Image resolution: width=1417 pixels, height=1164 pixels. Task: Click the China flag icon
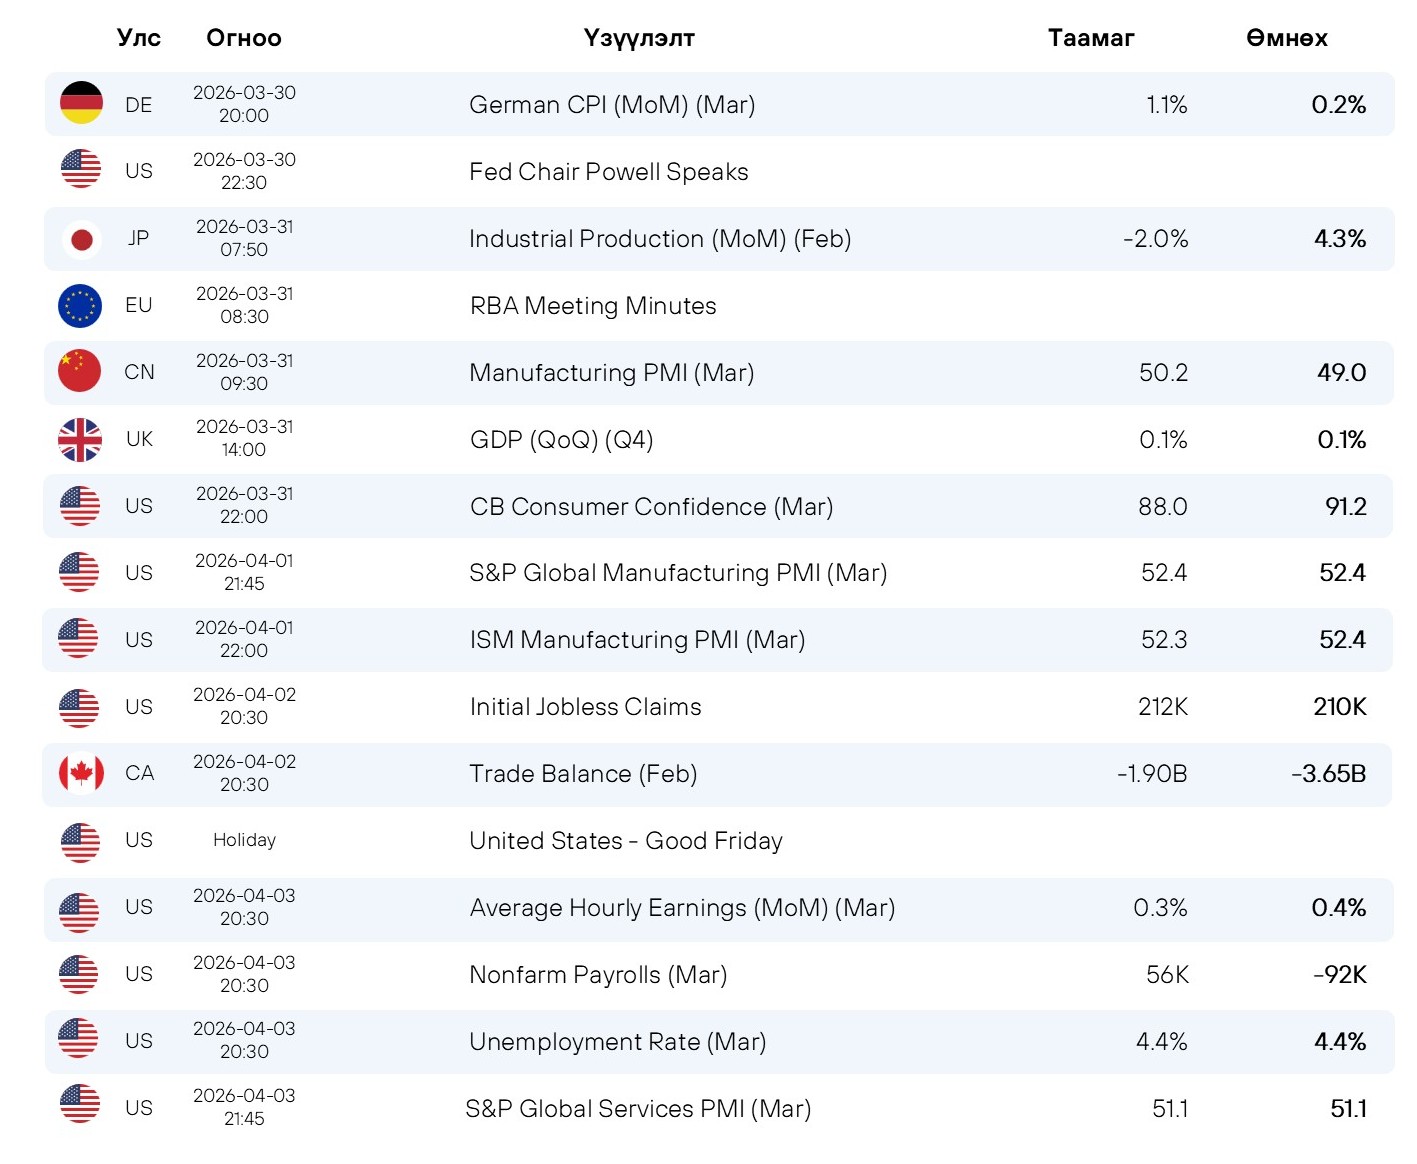coord(80,371)
